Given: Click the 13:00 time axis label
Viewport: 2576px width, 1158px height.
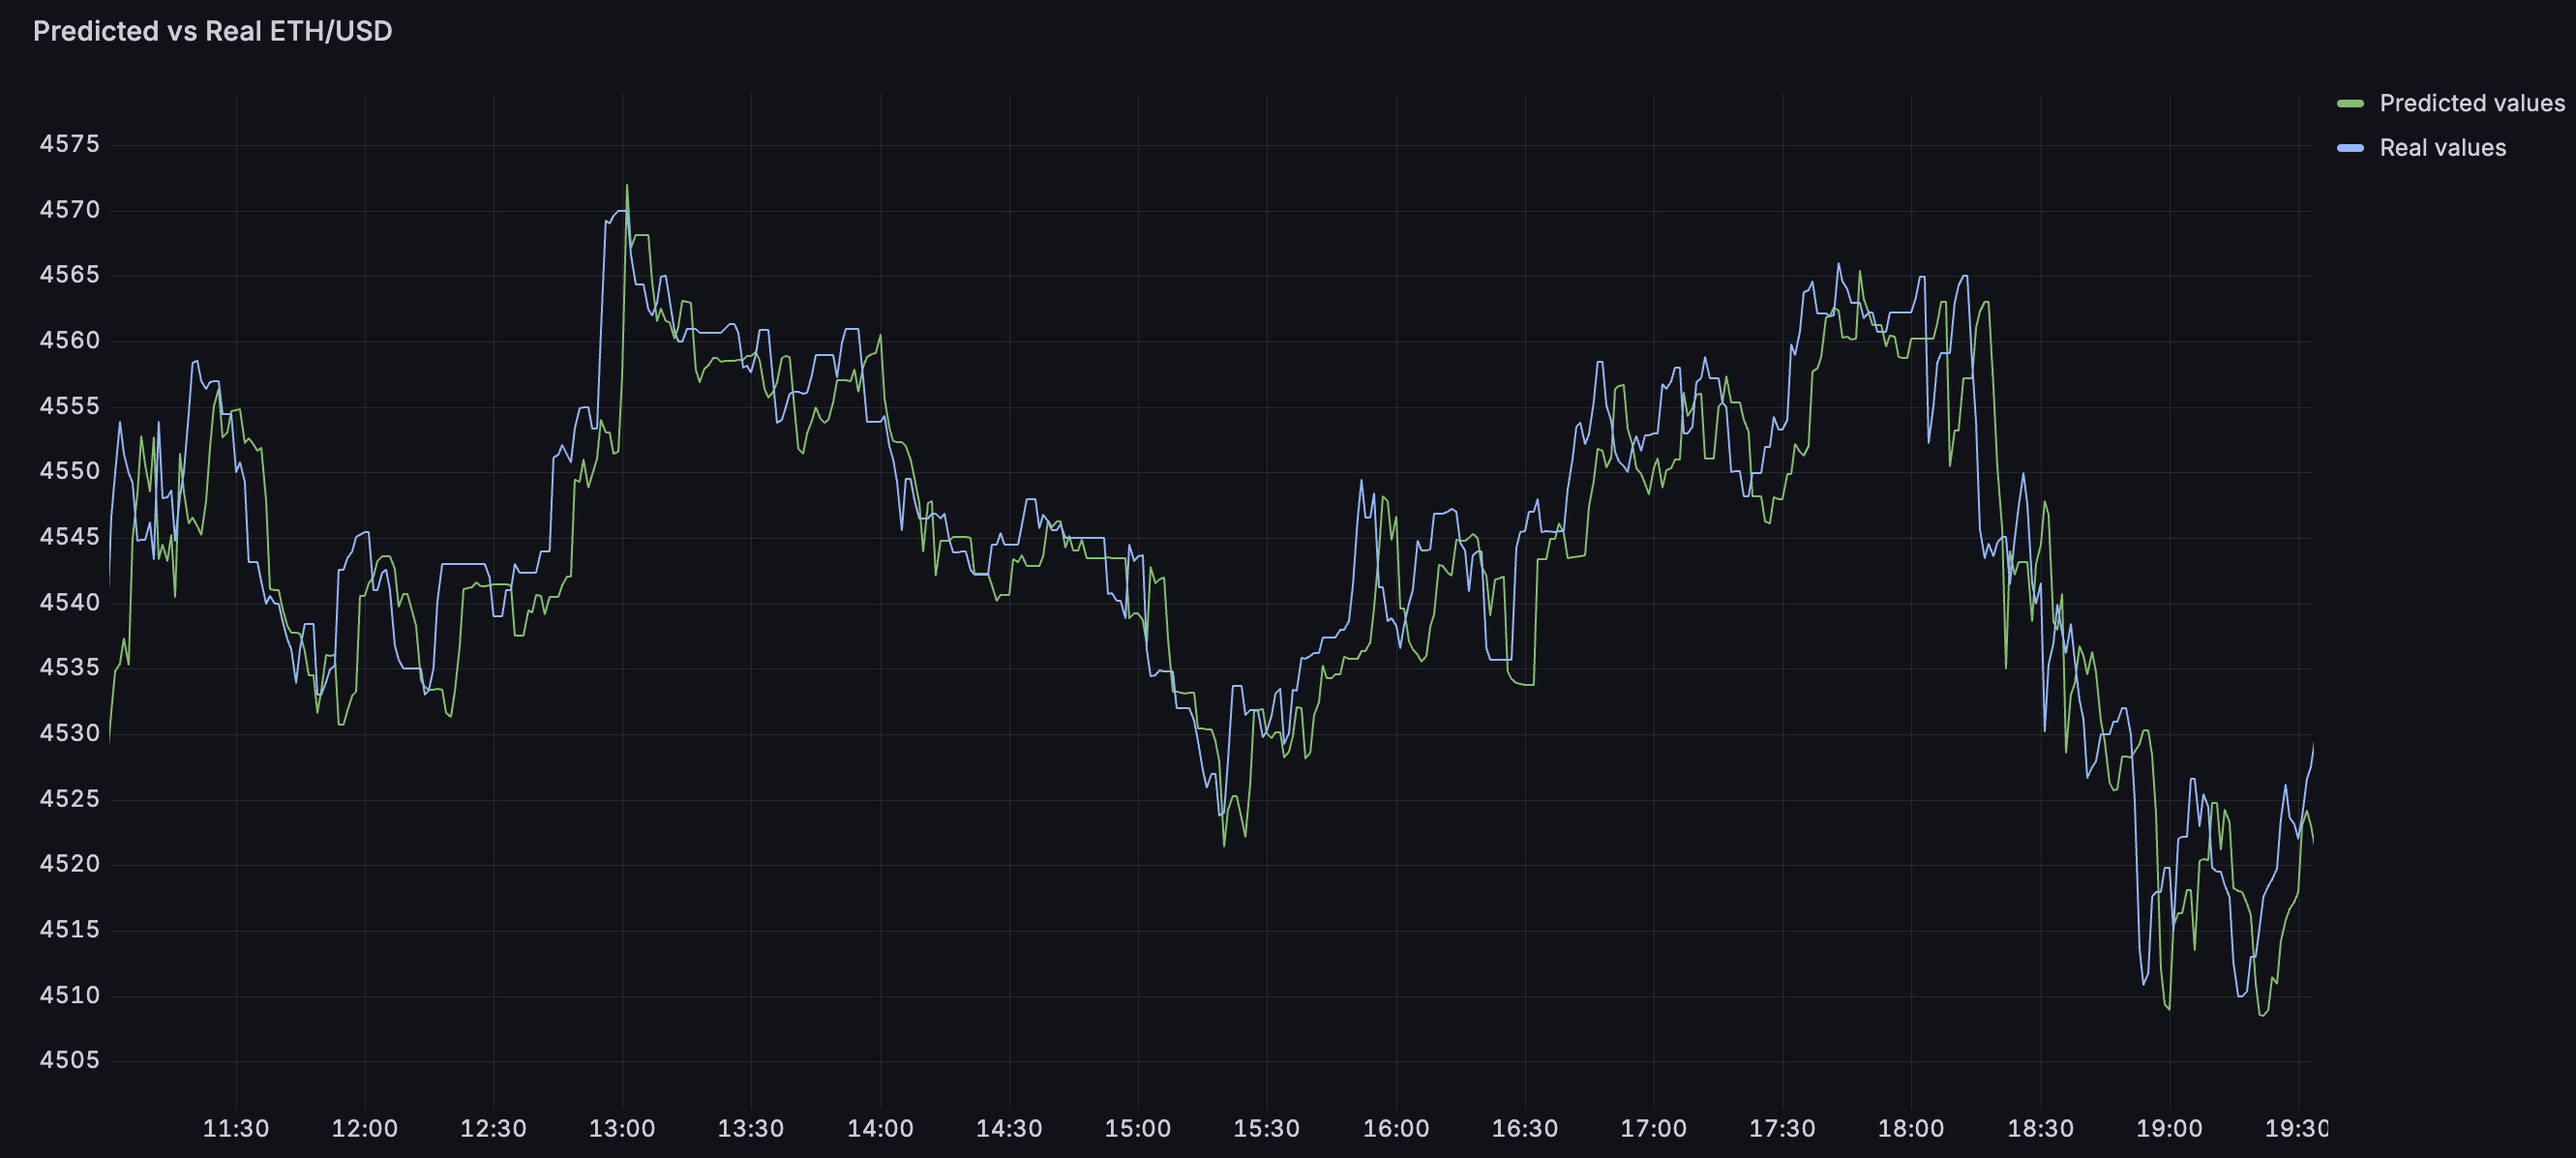Looking at the screenshot, I should point(622,1128).
